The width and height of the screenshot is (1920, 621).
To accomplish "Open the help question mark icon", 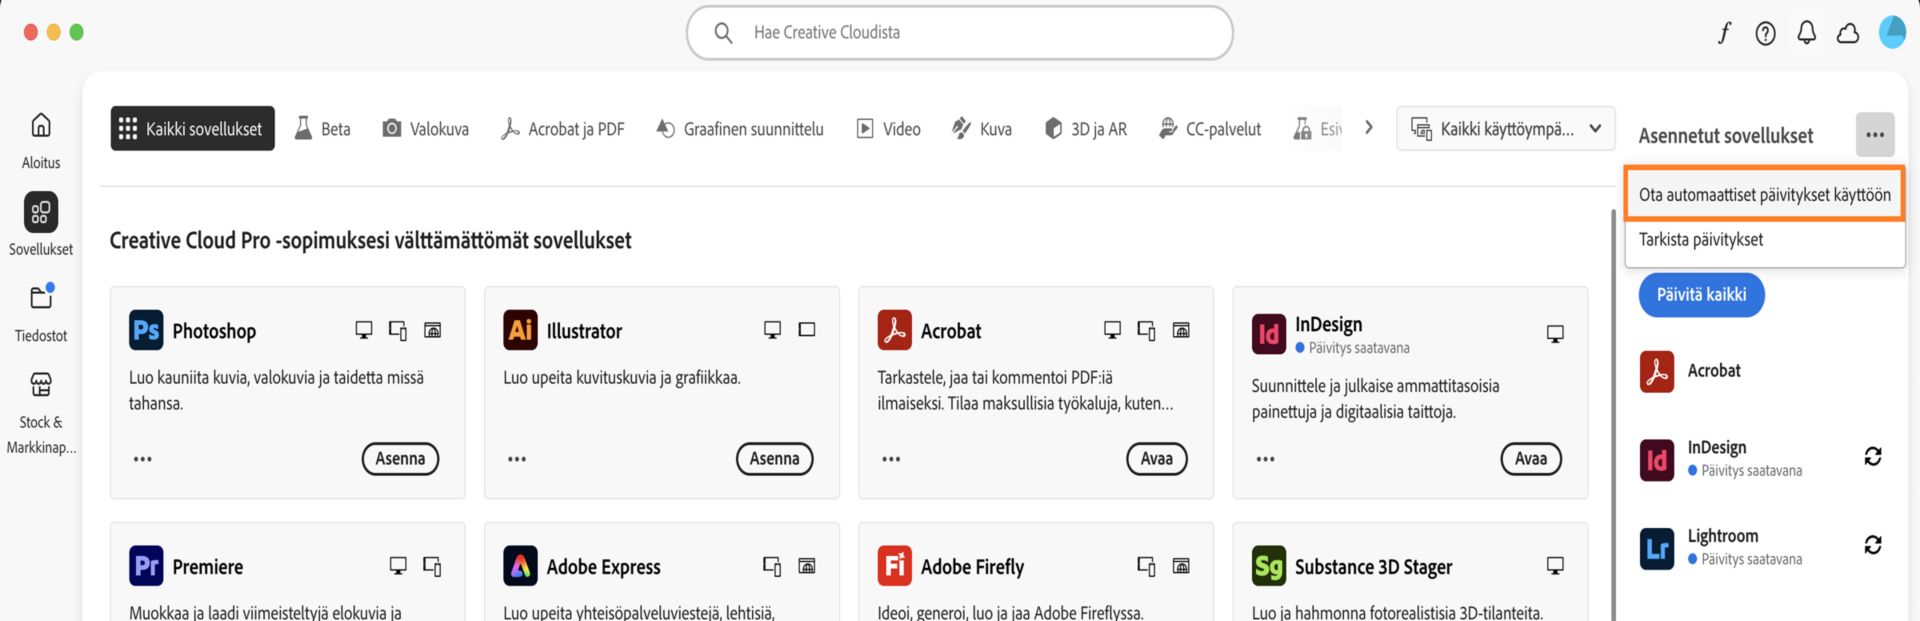I will [1766, 33].
